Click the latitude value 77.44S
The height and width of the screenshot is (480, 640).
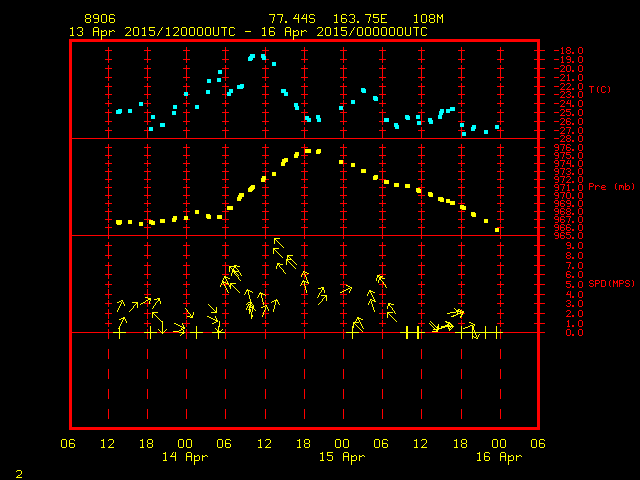click(x=292, y=19)
